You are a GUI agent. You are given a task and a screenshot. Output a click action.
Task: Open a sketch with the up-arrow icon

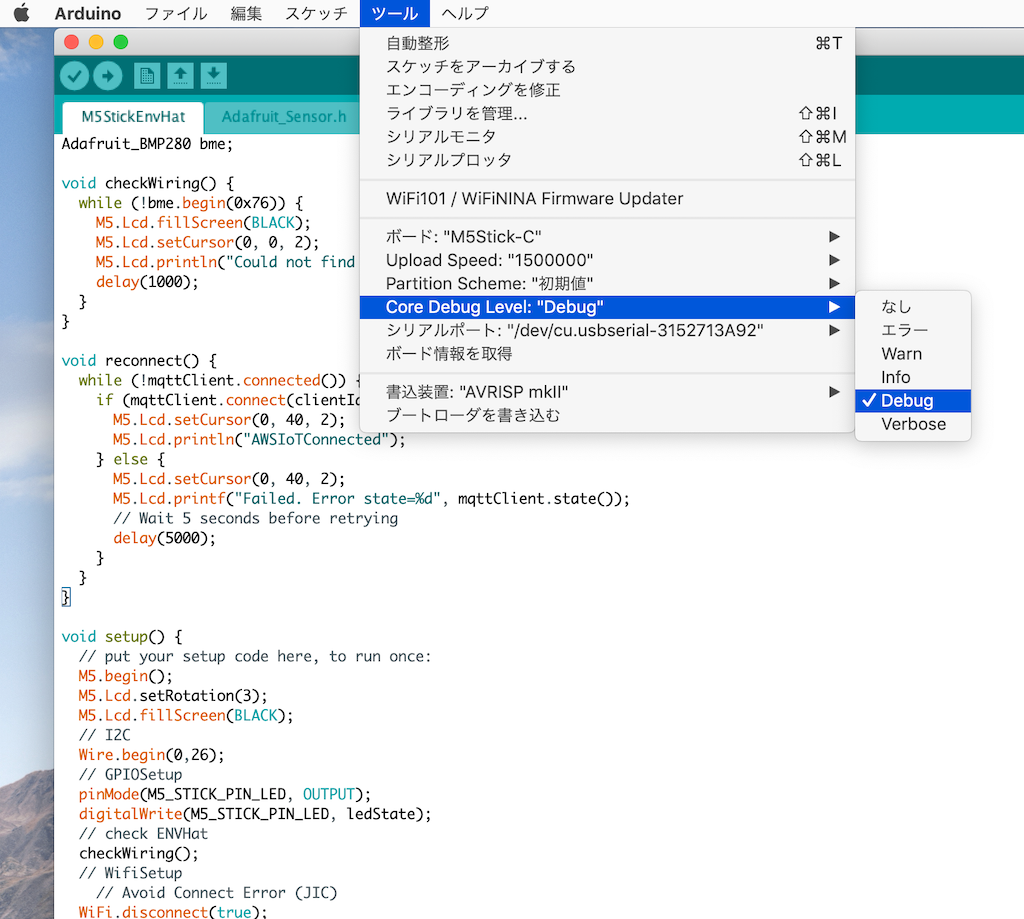(x=180, y=76)
